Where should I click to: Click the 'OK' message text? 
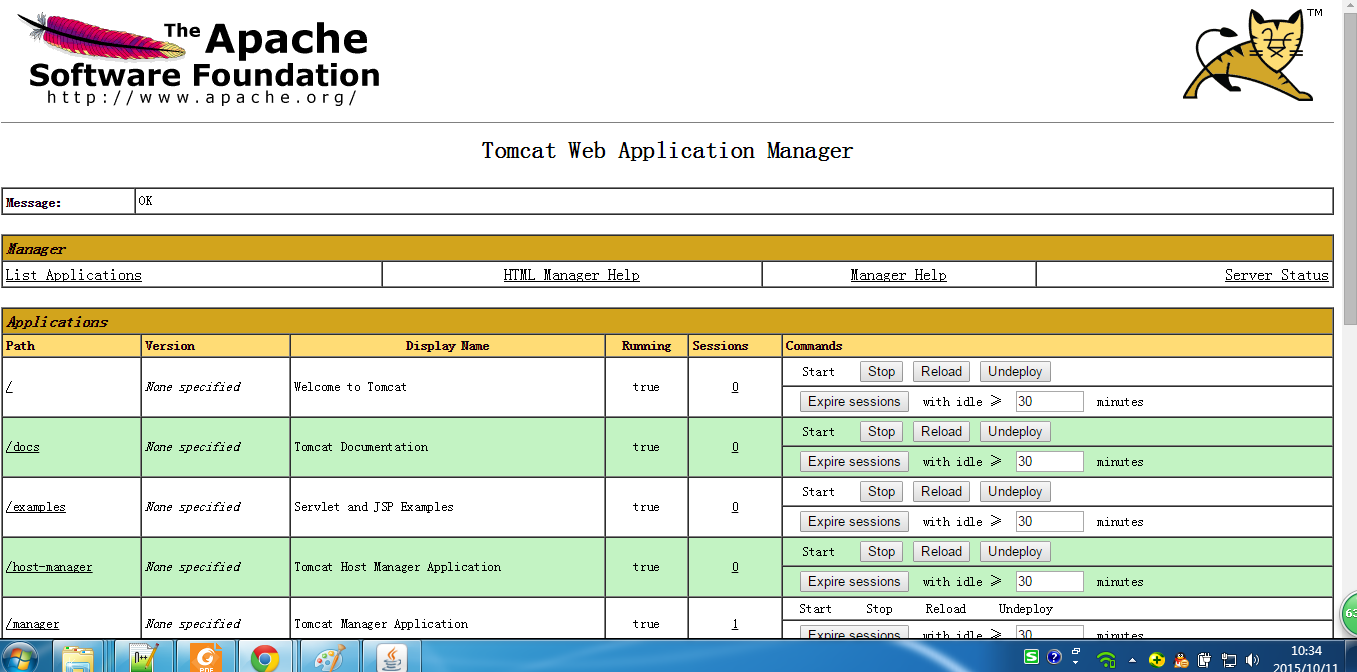146,201
